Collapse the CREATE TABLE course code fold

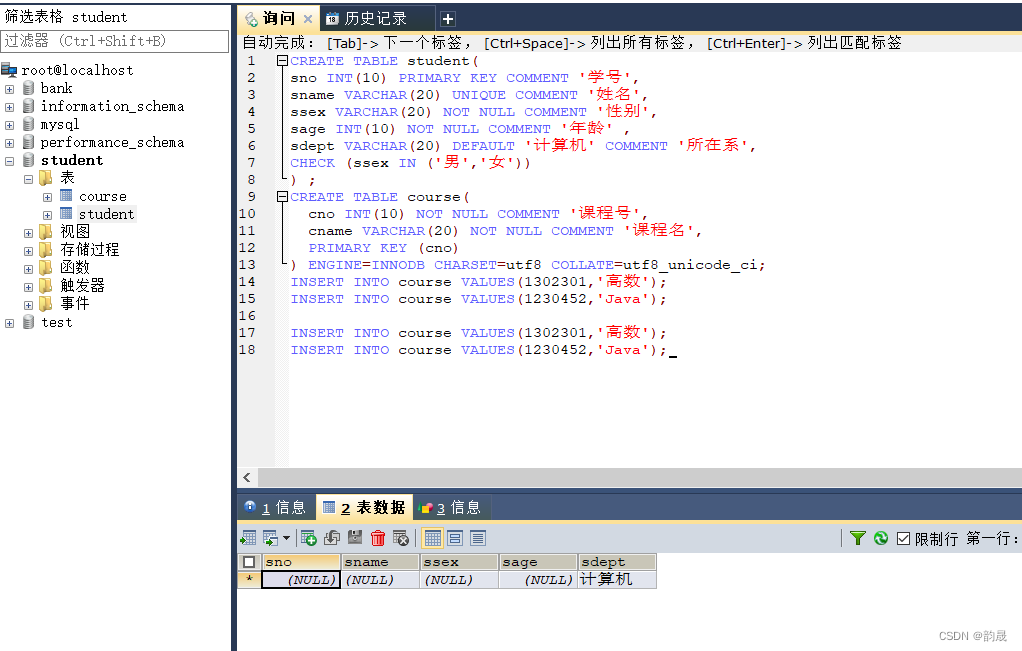tap(282, 197)
